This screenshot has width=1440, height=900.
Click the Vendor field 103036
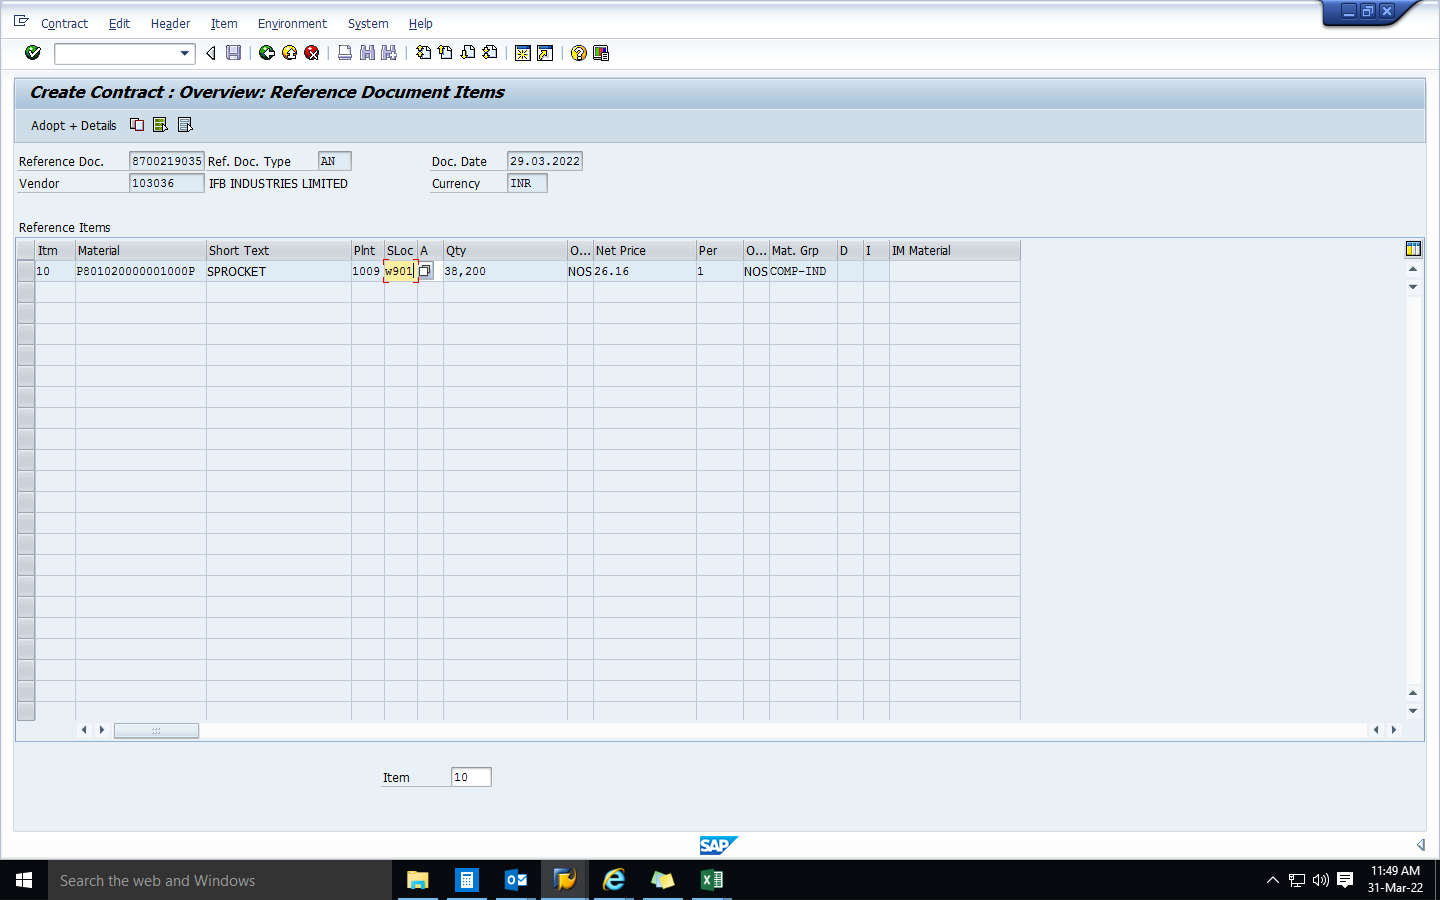pyautogui.click(x=167, y=183)
